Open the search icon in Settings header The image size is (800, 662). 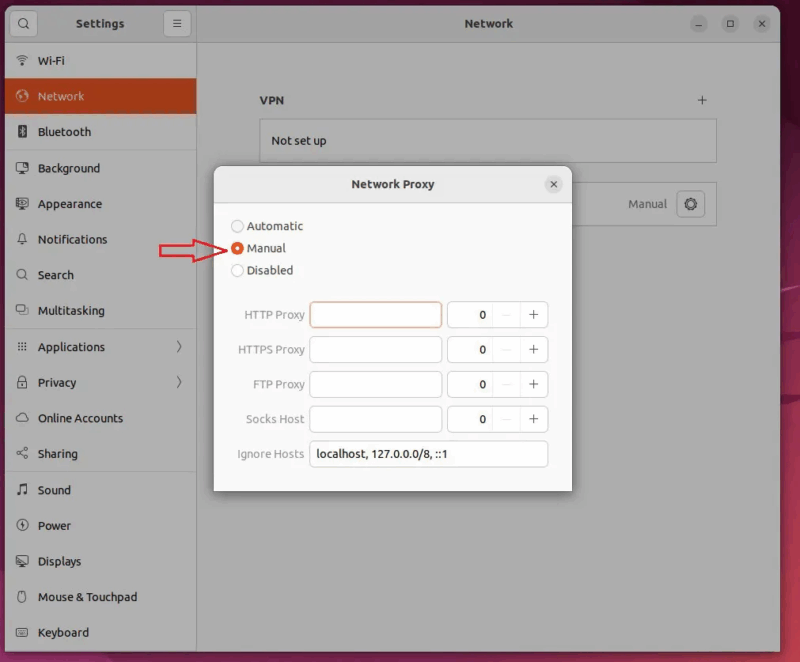(x=23, y=23)
